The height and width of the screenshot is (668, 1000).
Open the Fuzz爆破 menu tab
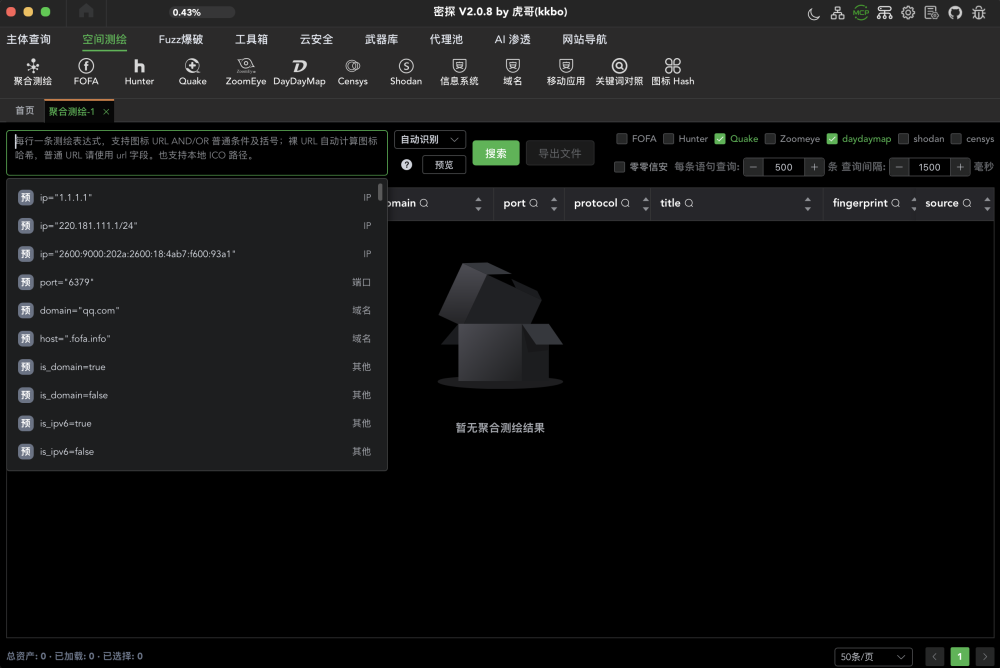click(x=181, y=40)
